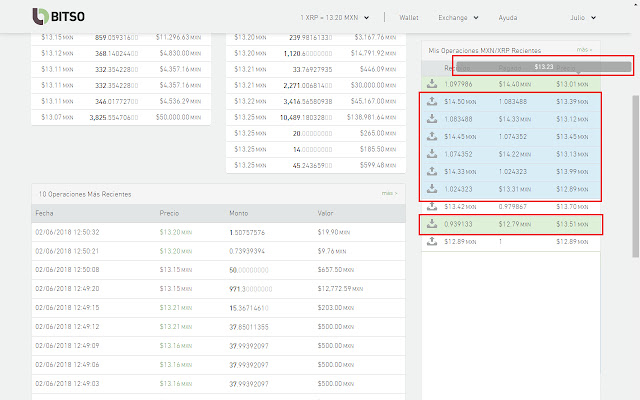Image resolution: width=640 pixels, height=400 pixels.
Task: Click upload icon in $14.45 MXN row
Action: point(431,136)
